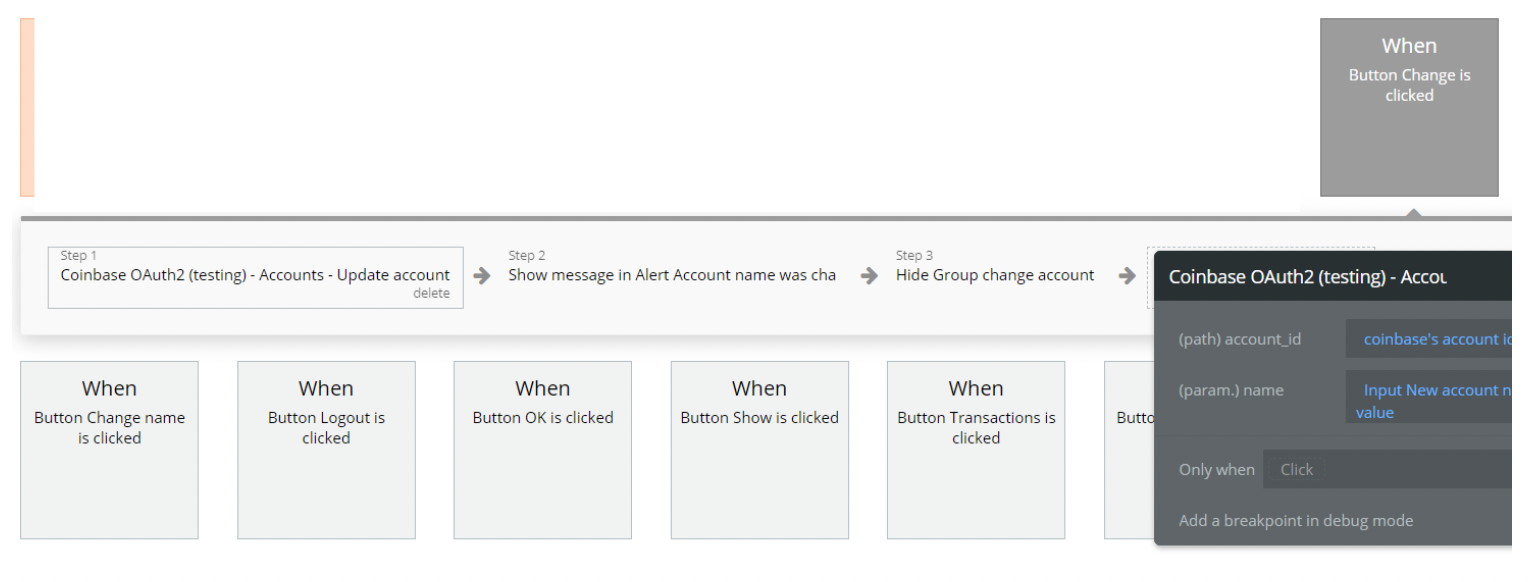Viewport: 1534px width, 582px height.
Task: Click the Coinbase OAuth2 panel title bar
Action: click(1333, 277)
